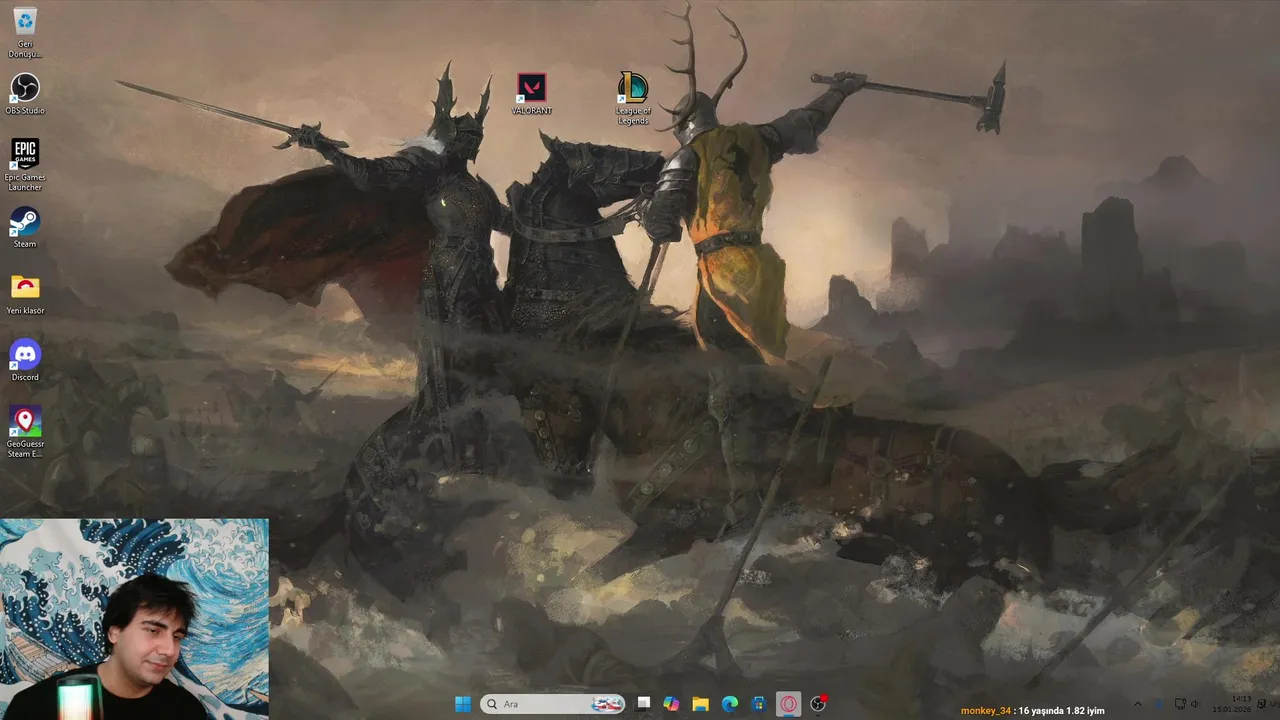This screenshot has height=720, width=1280.
Task: Select the League of Legends shortcut
Action: pos(632,99)
